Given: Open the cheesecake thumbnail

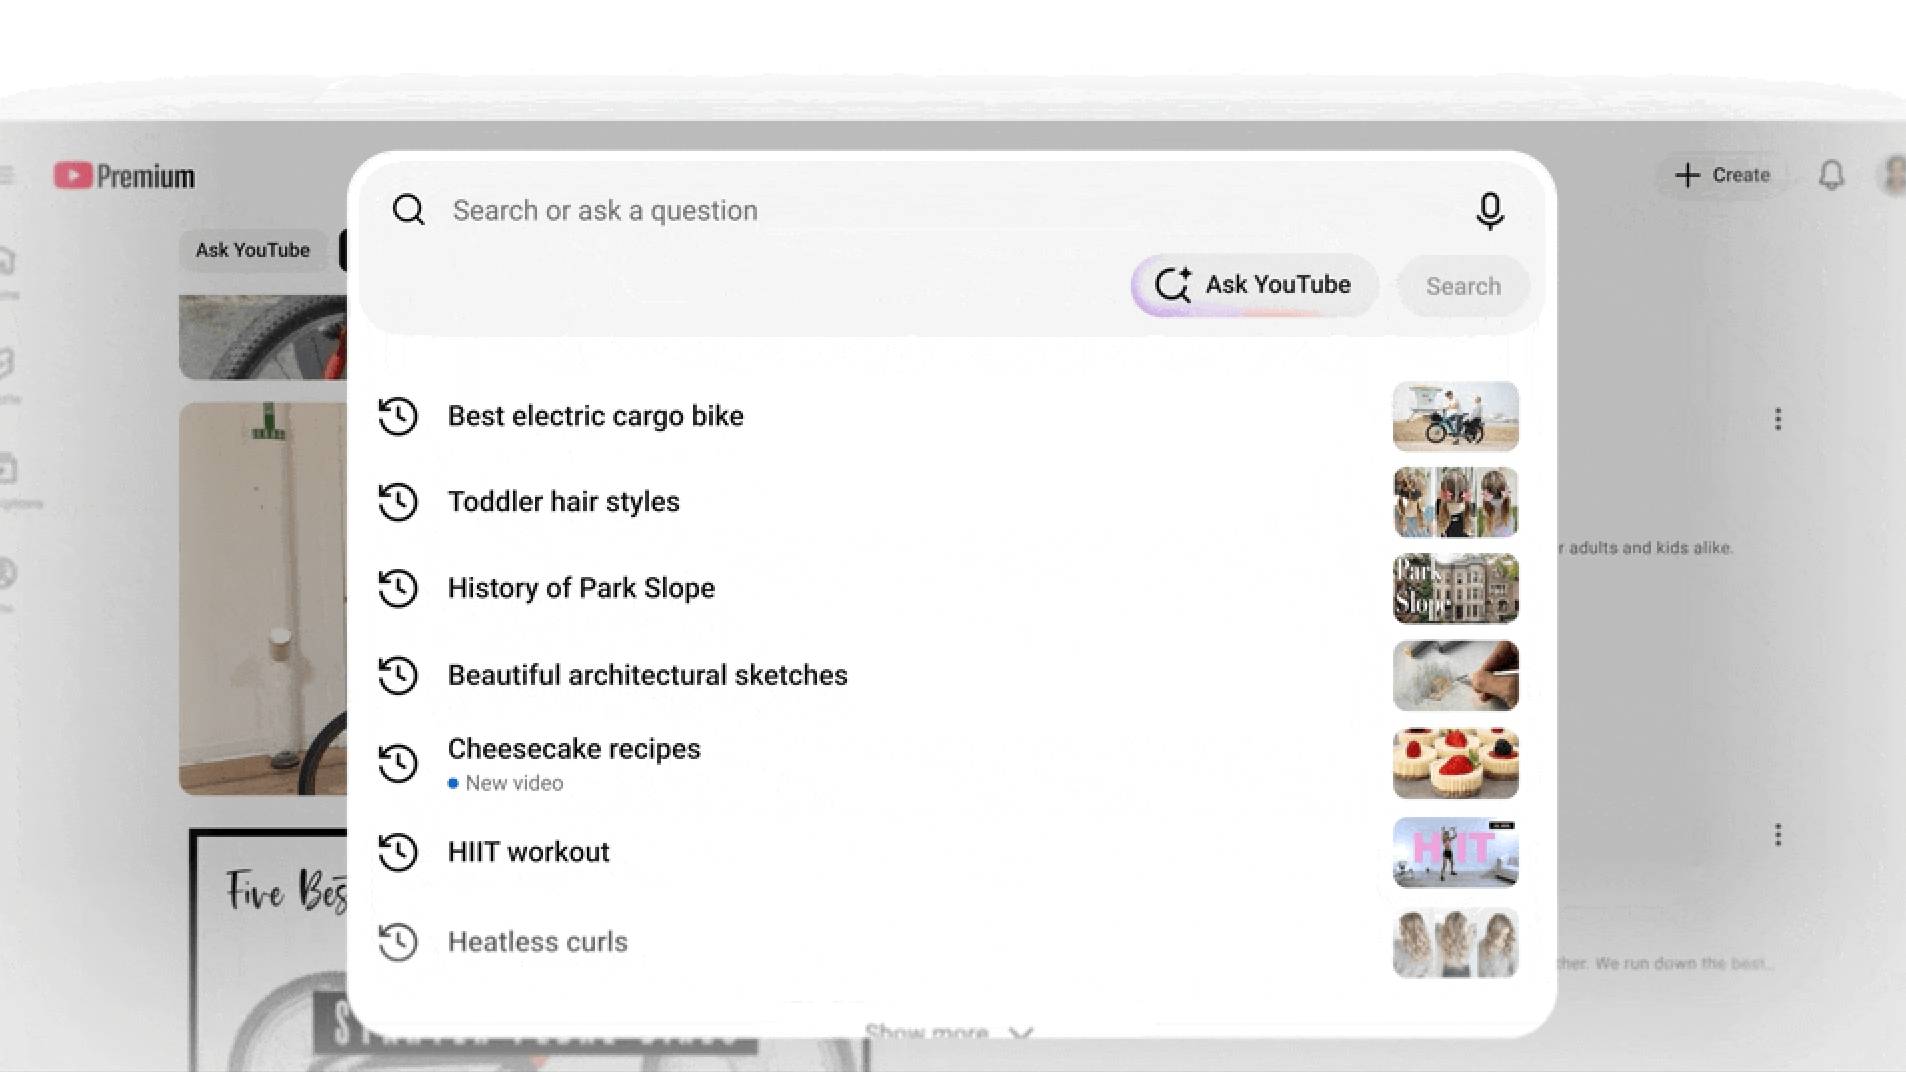Looking at the screenshot, I should (x=1455, y=763).
